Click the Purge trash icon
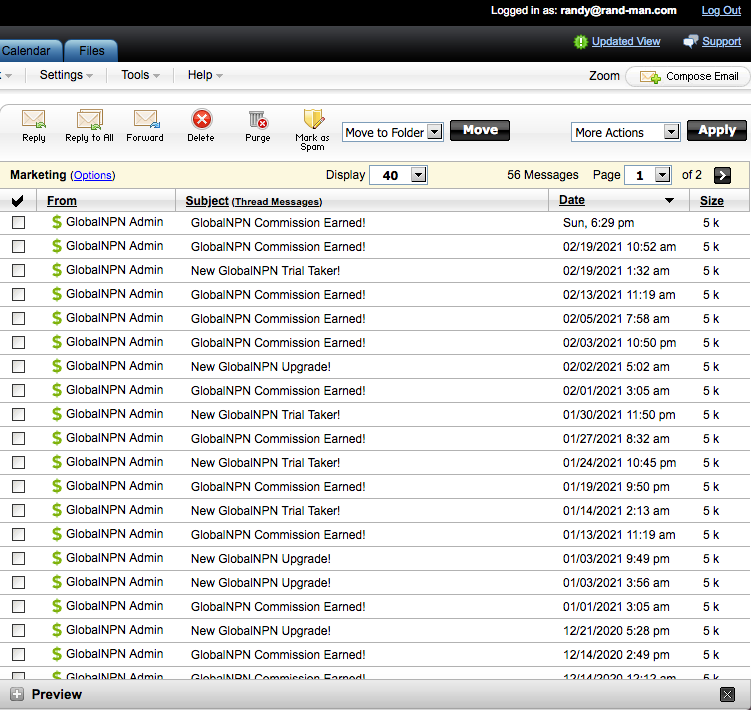The width and height of the screenshot is (751, 710). tap(258, 120)
